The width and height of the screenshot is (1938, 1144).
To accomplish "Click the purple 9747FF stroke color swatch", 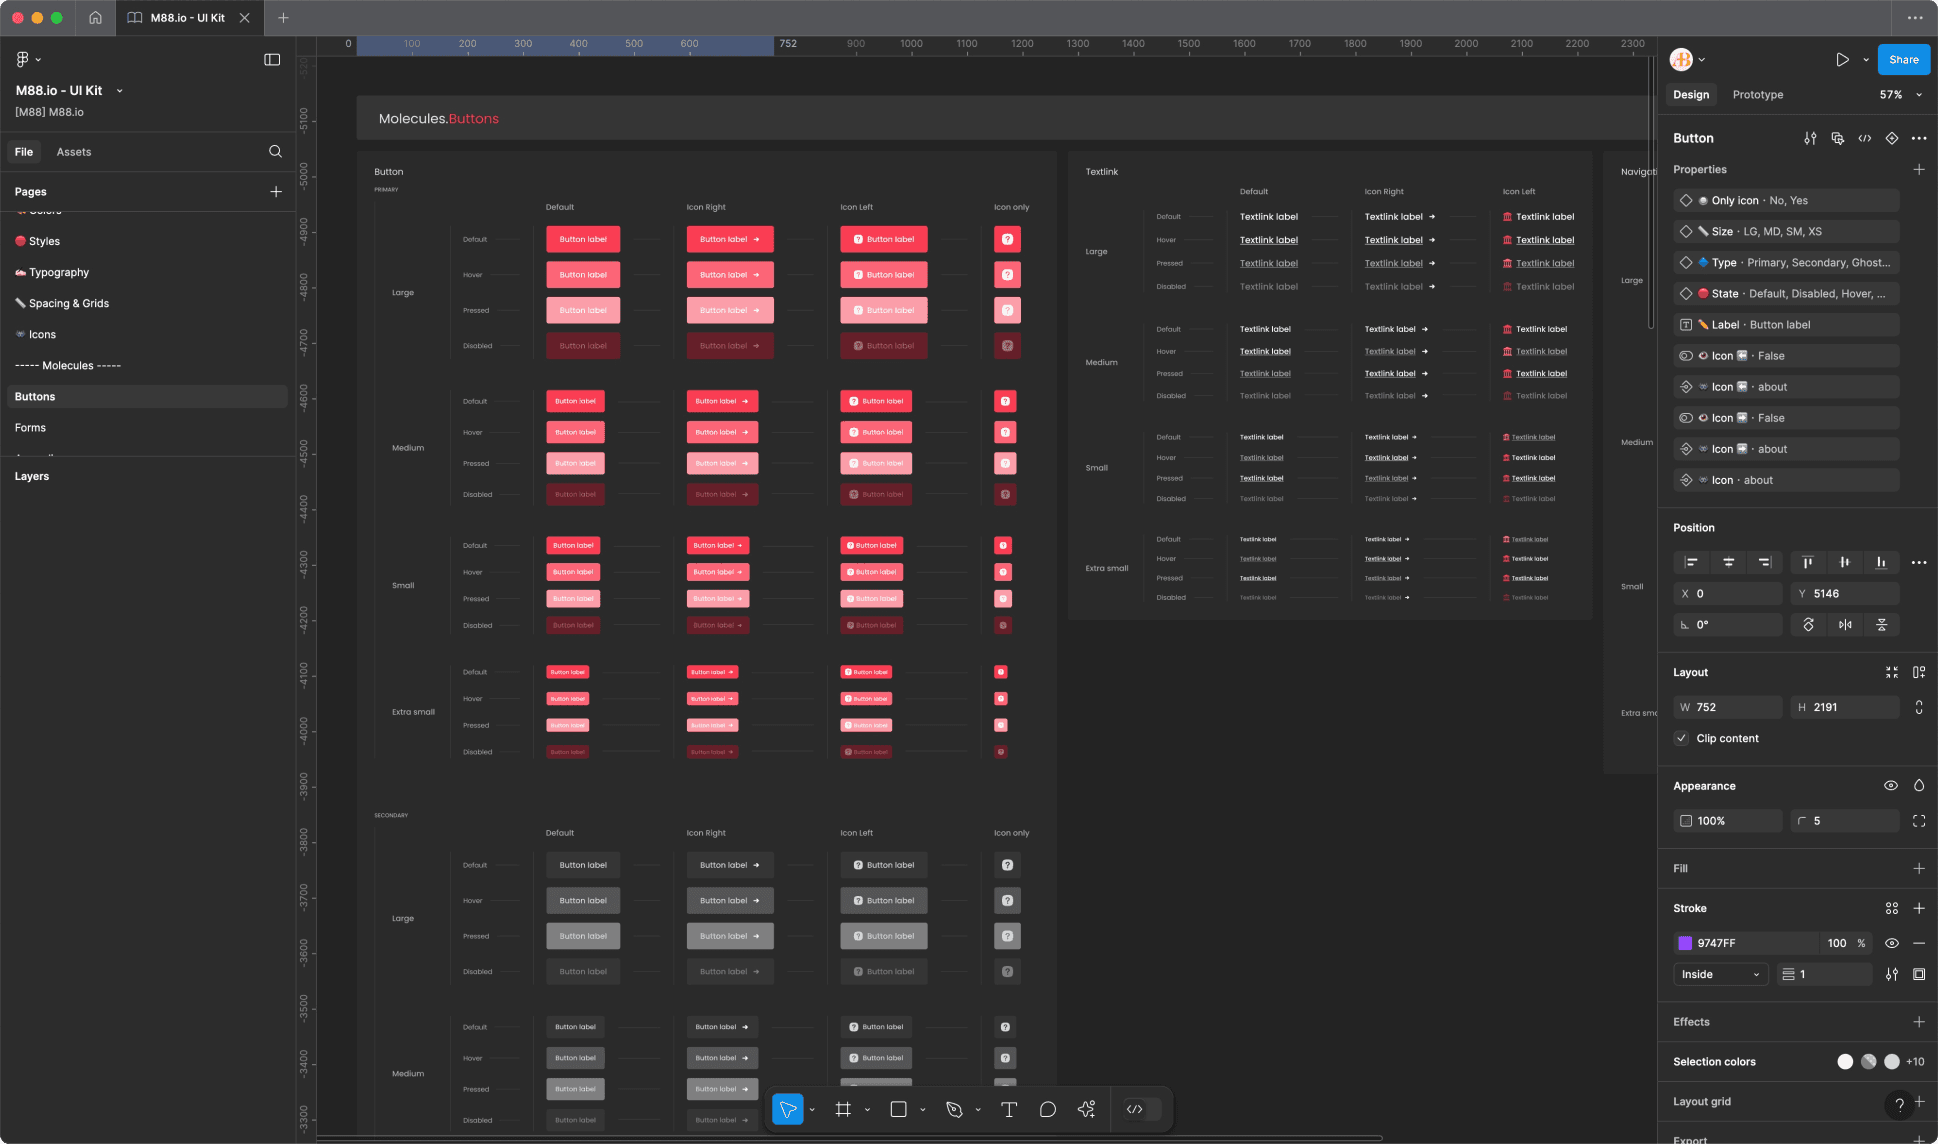I will [x=1685, y=943].
